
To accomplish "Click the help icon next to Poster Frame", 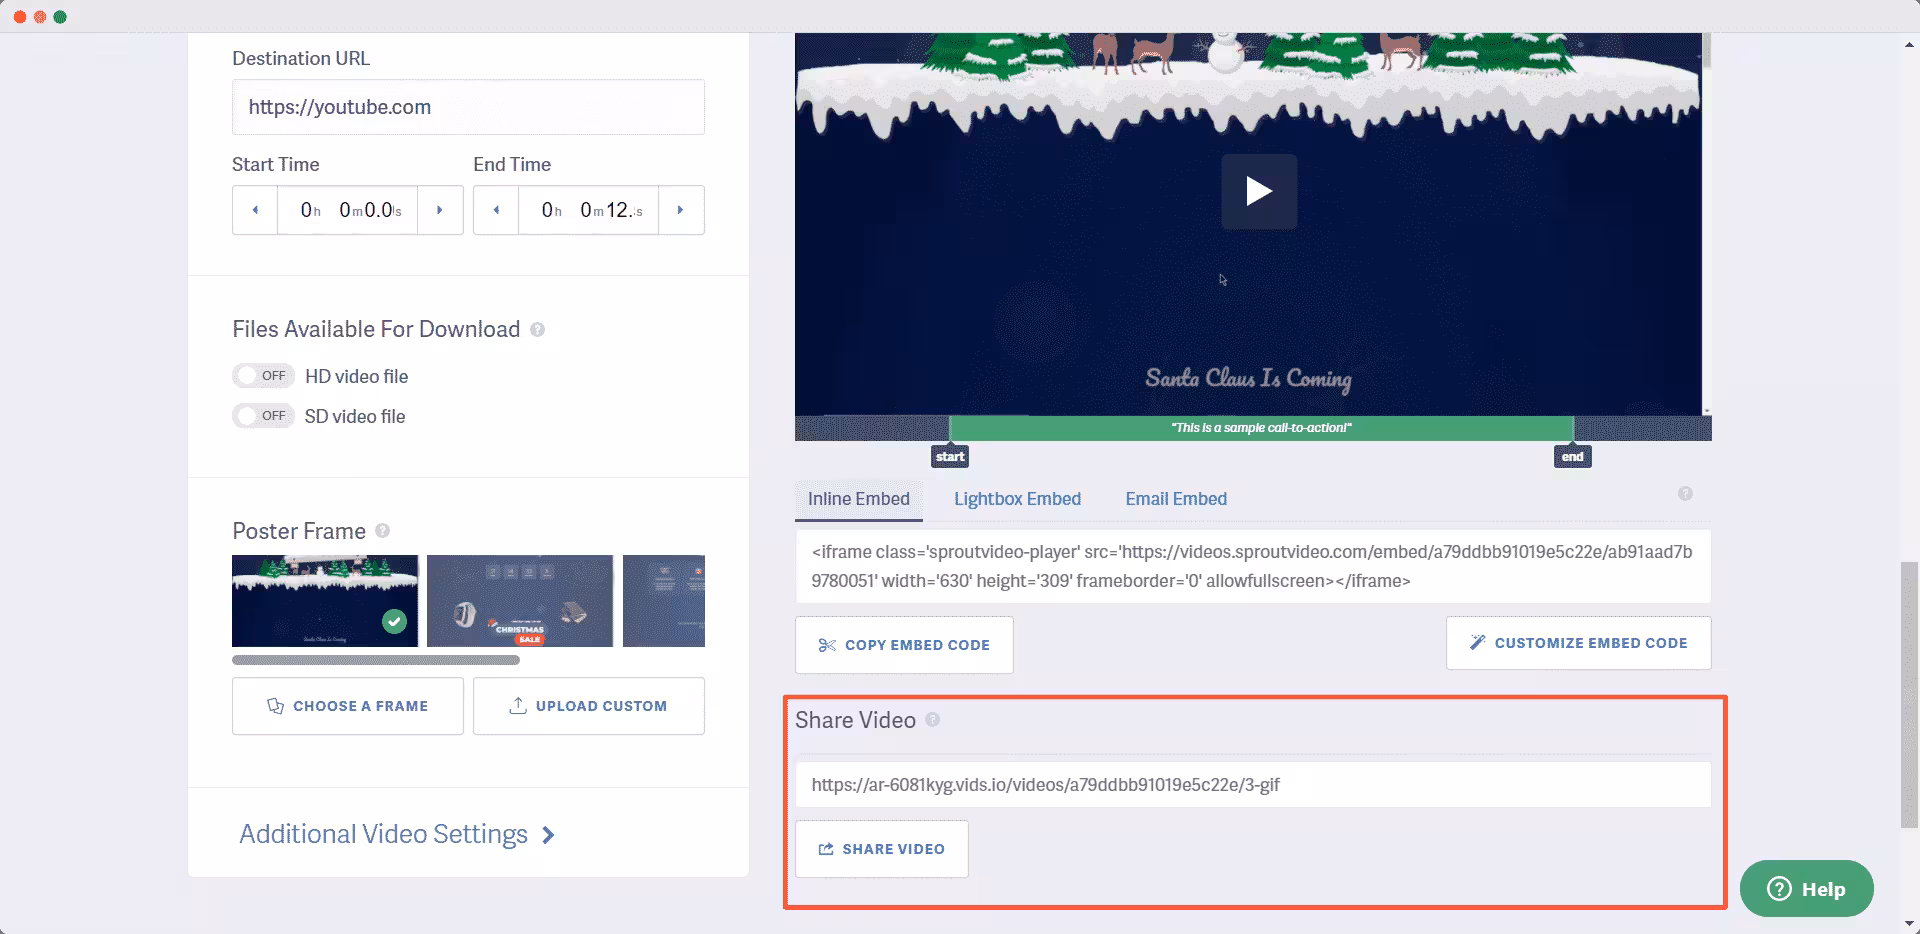I will (382, 531).
